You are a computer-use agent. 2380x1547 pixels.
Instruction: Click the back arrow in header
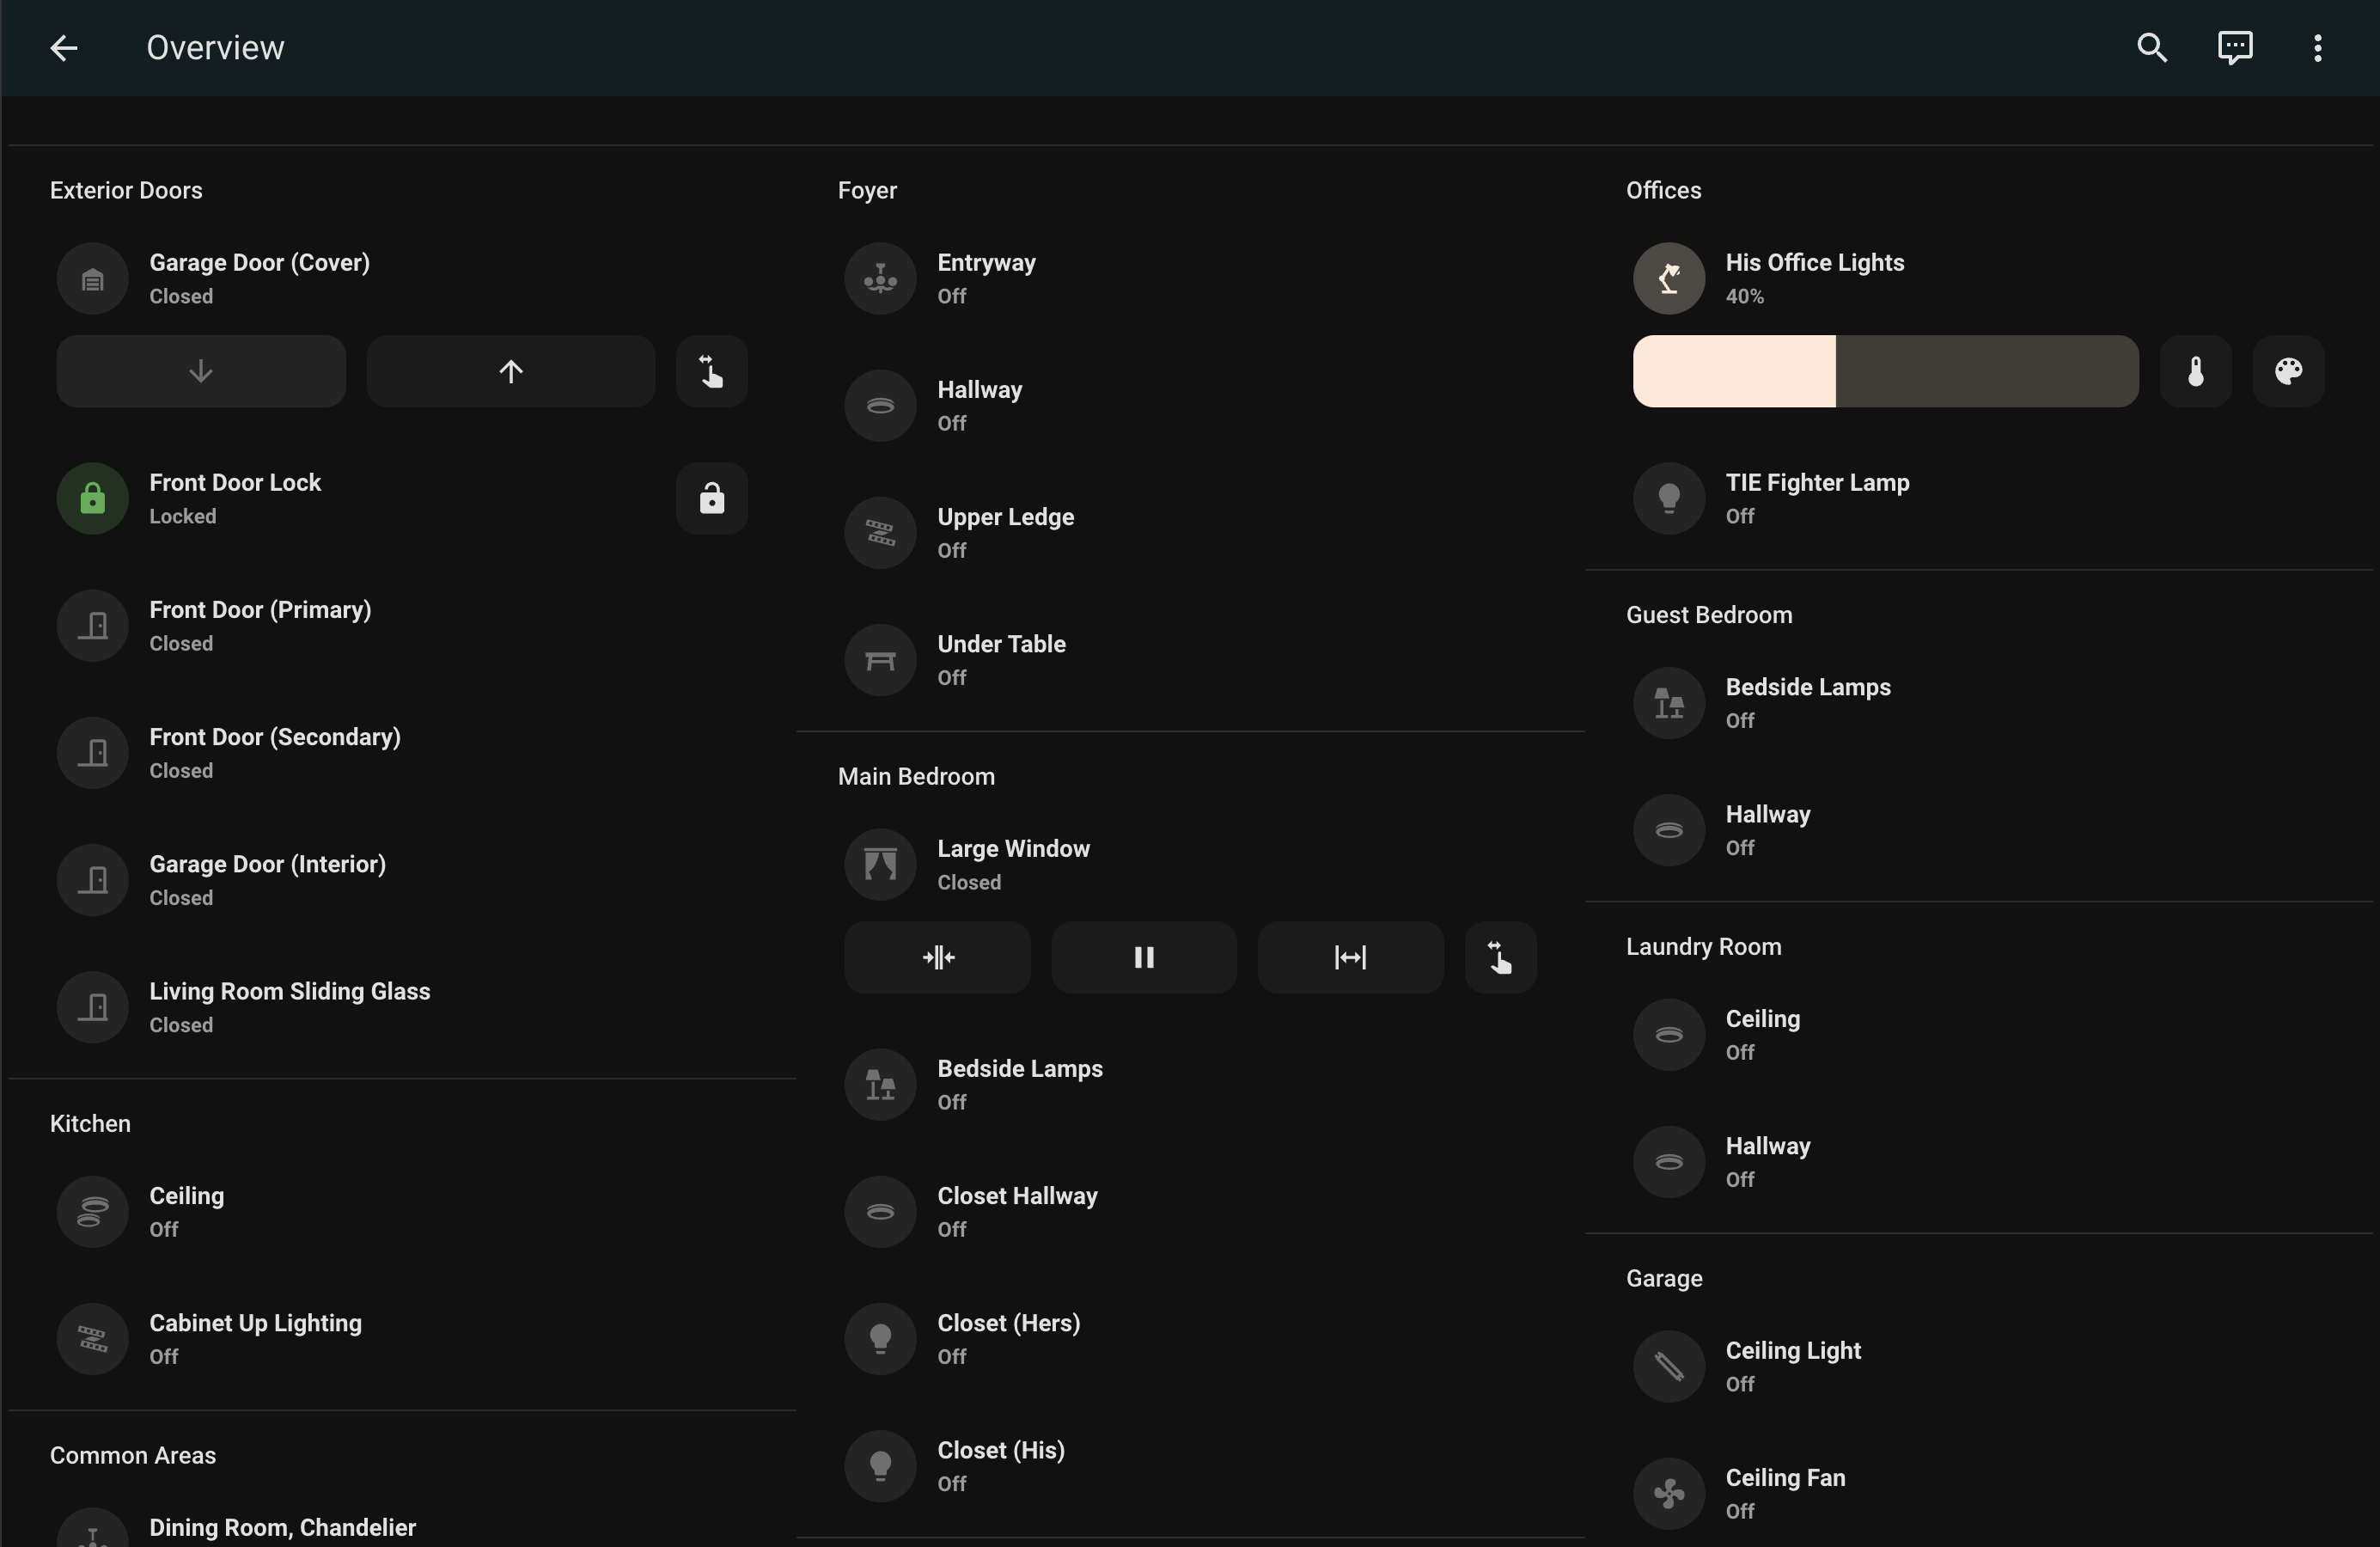tap(64, 48)
